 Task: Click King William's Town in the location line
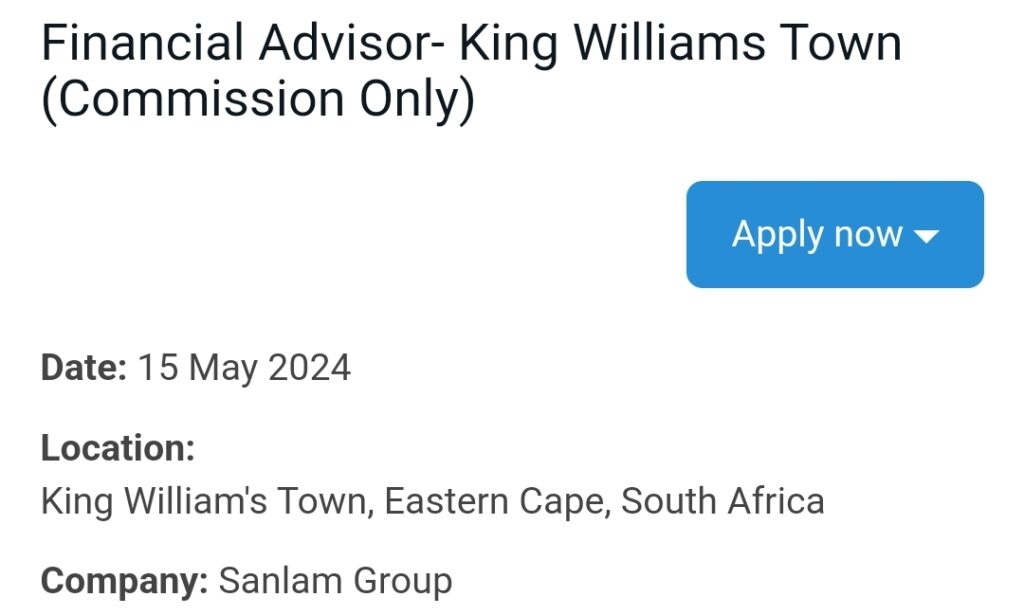(207, 502)
